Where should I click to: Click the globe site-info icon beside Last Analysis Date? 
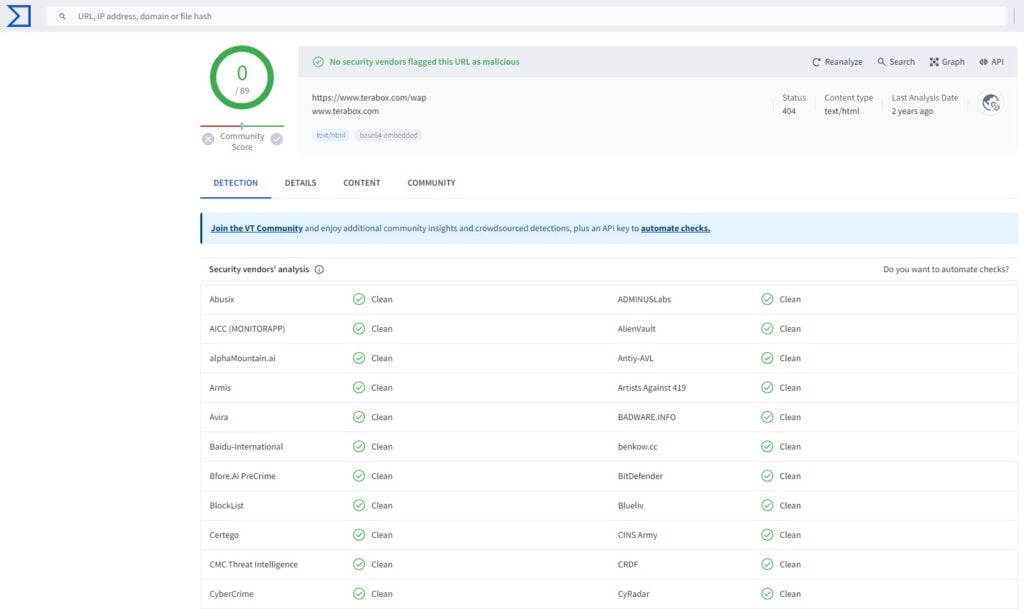click(x=991, y=103)
